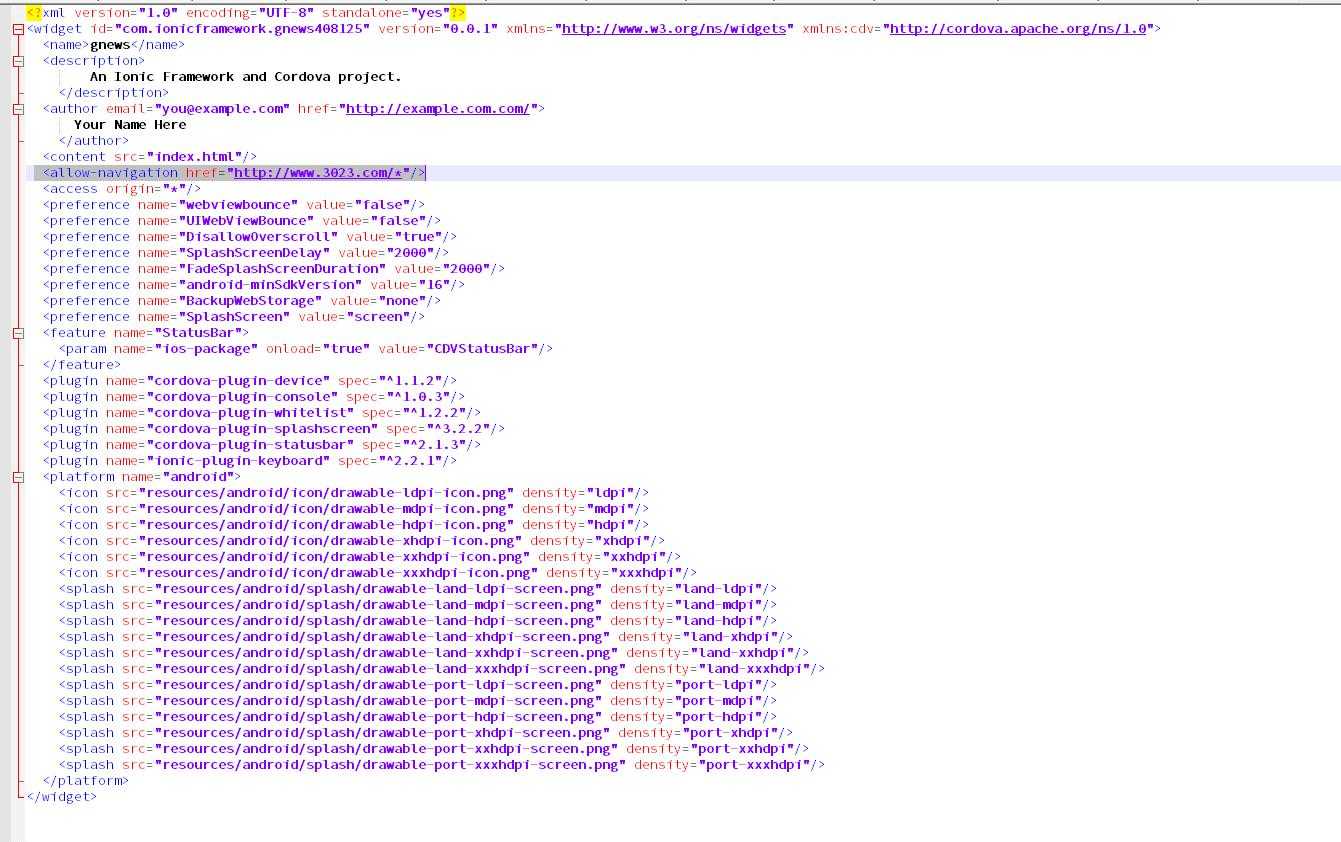Screen dimensions: 1341x842
Task: Click the 'index.html' content src value
Action: click(194, 157)
